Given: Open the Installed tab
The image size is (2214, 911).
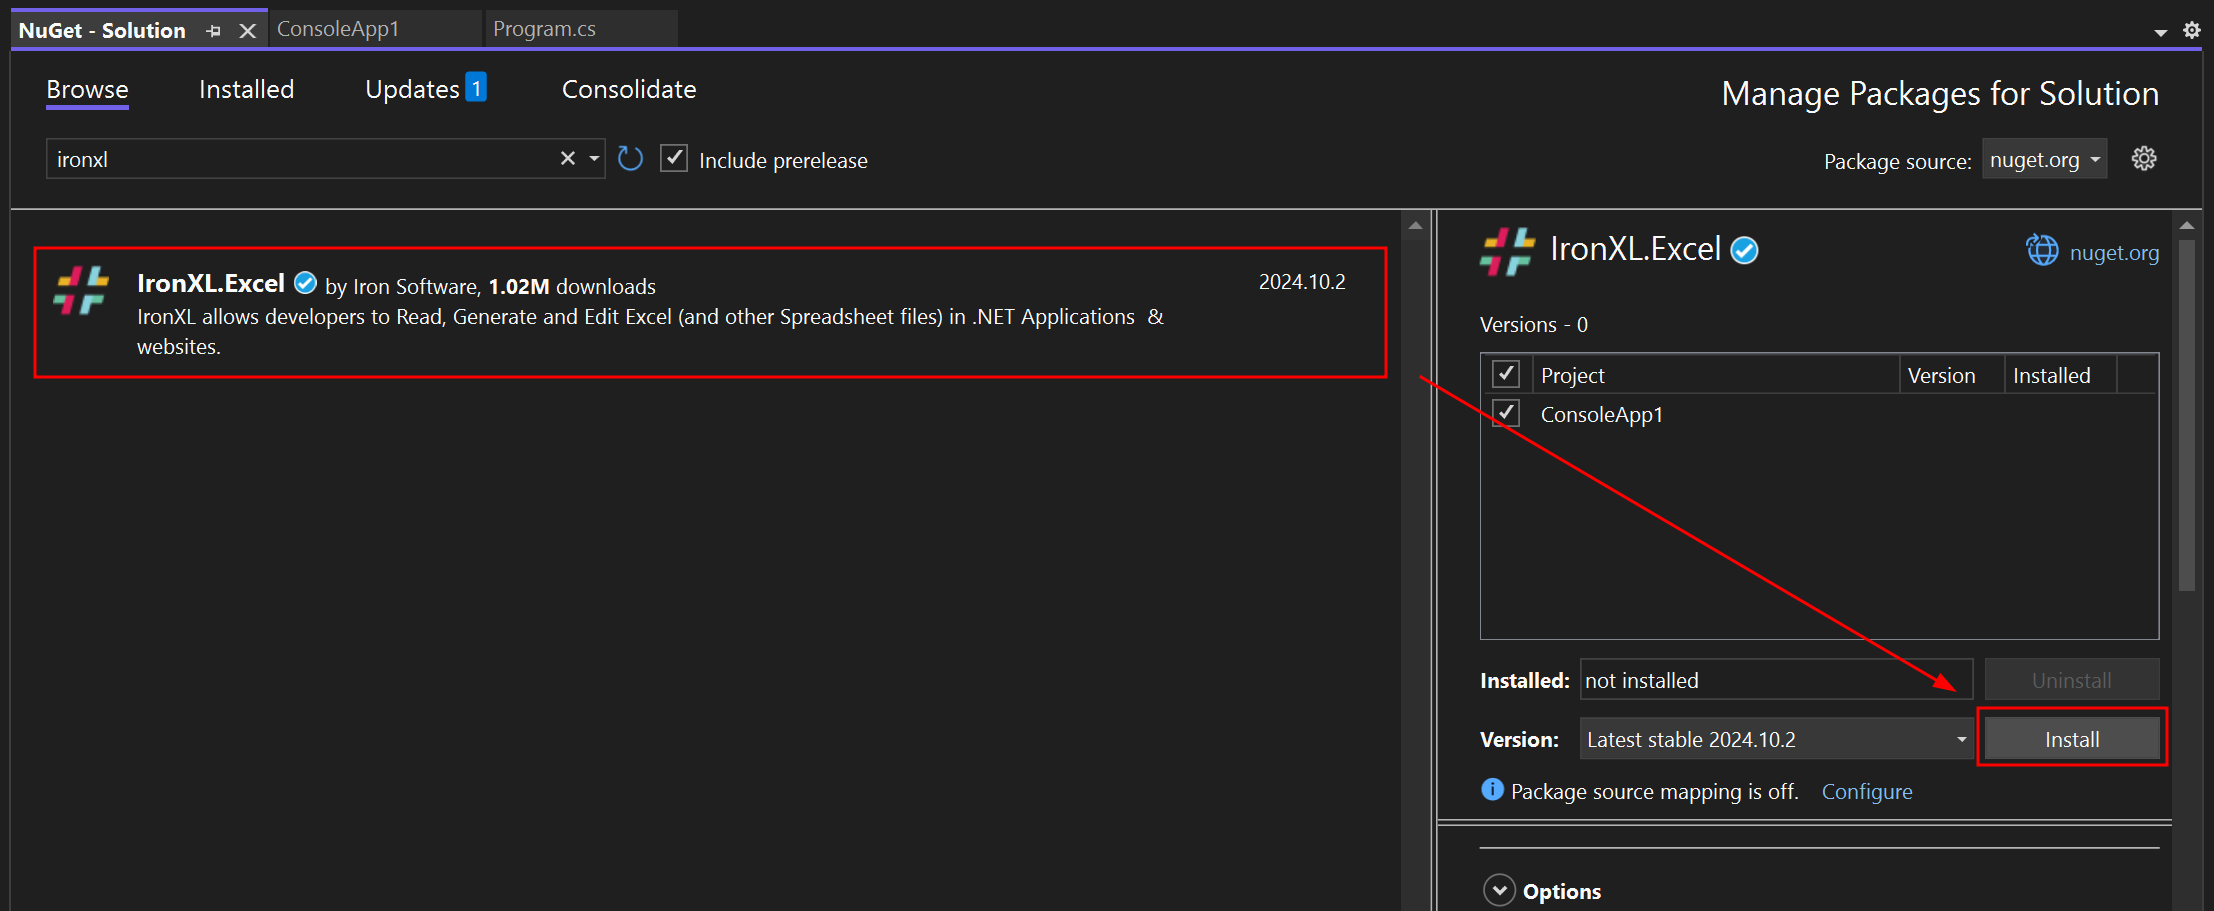Looking at the screenshot, I should click(x=246, y=89).
